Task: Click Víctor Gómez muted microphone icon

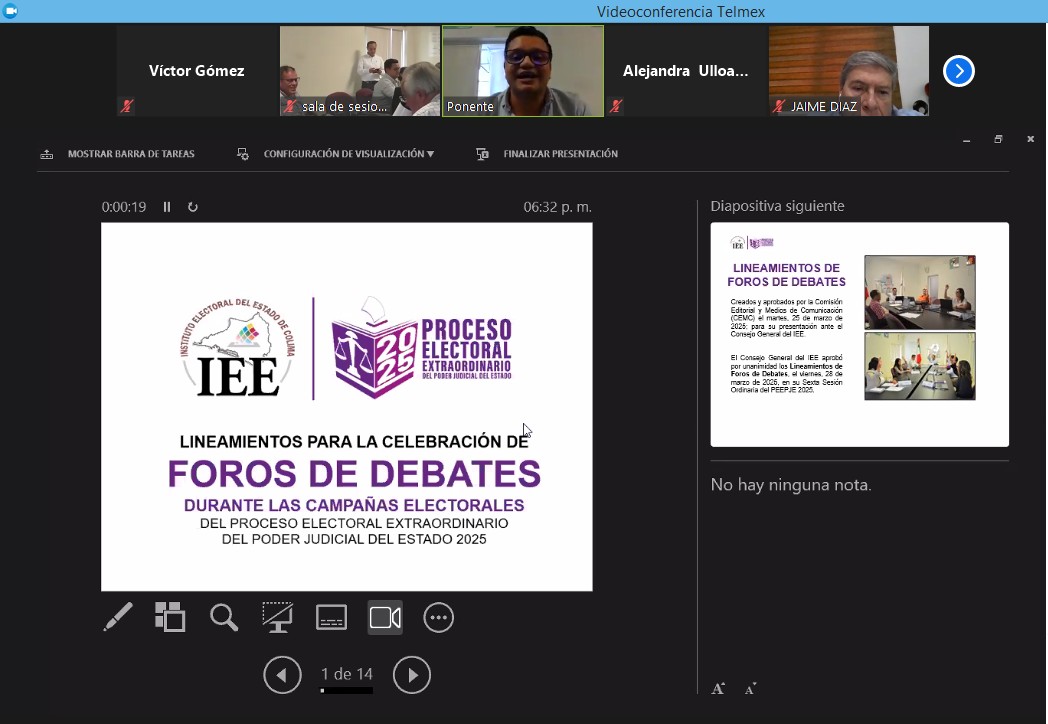Action: click(126, 106)
